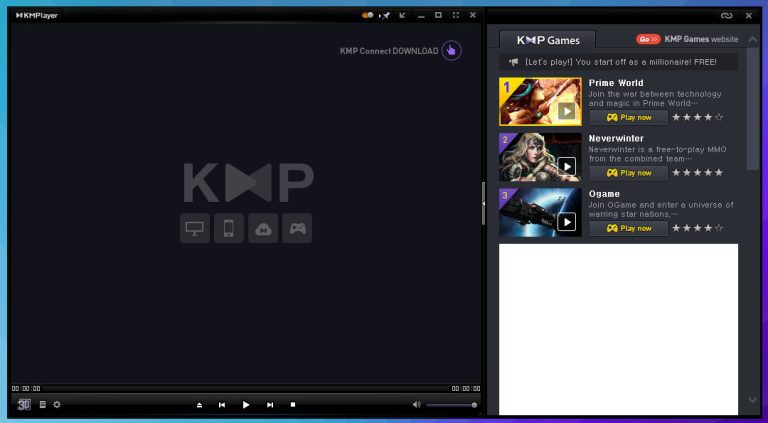Click Play now for Ogame
Image resolution: width=768 pixels, height=423 pixels.
(x=628, y=228)
